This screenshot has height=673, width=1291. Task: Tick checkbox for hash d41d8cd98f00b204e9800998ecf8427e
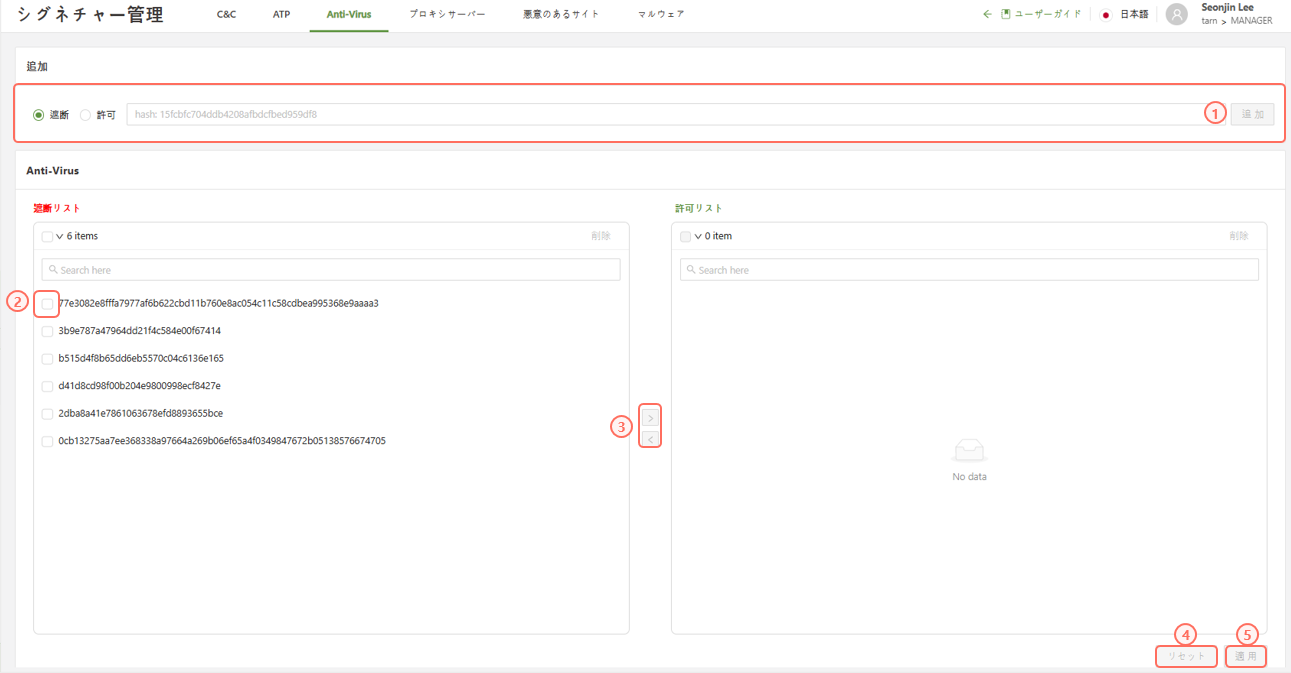coord(47,386)
